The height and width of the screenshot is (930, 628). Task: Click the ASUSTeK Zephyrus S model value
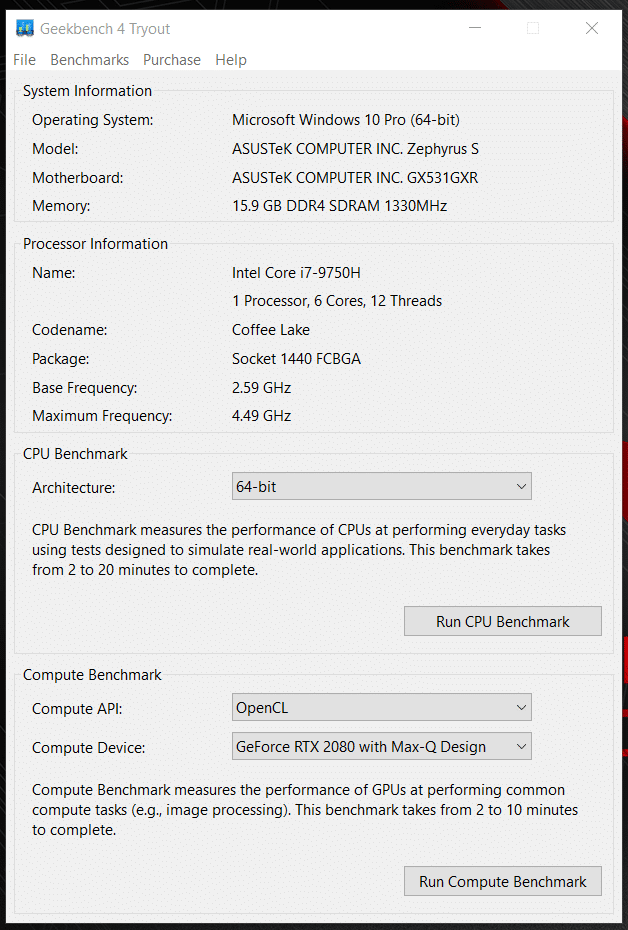tap(355, 149)
